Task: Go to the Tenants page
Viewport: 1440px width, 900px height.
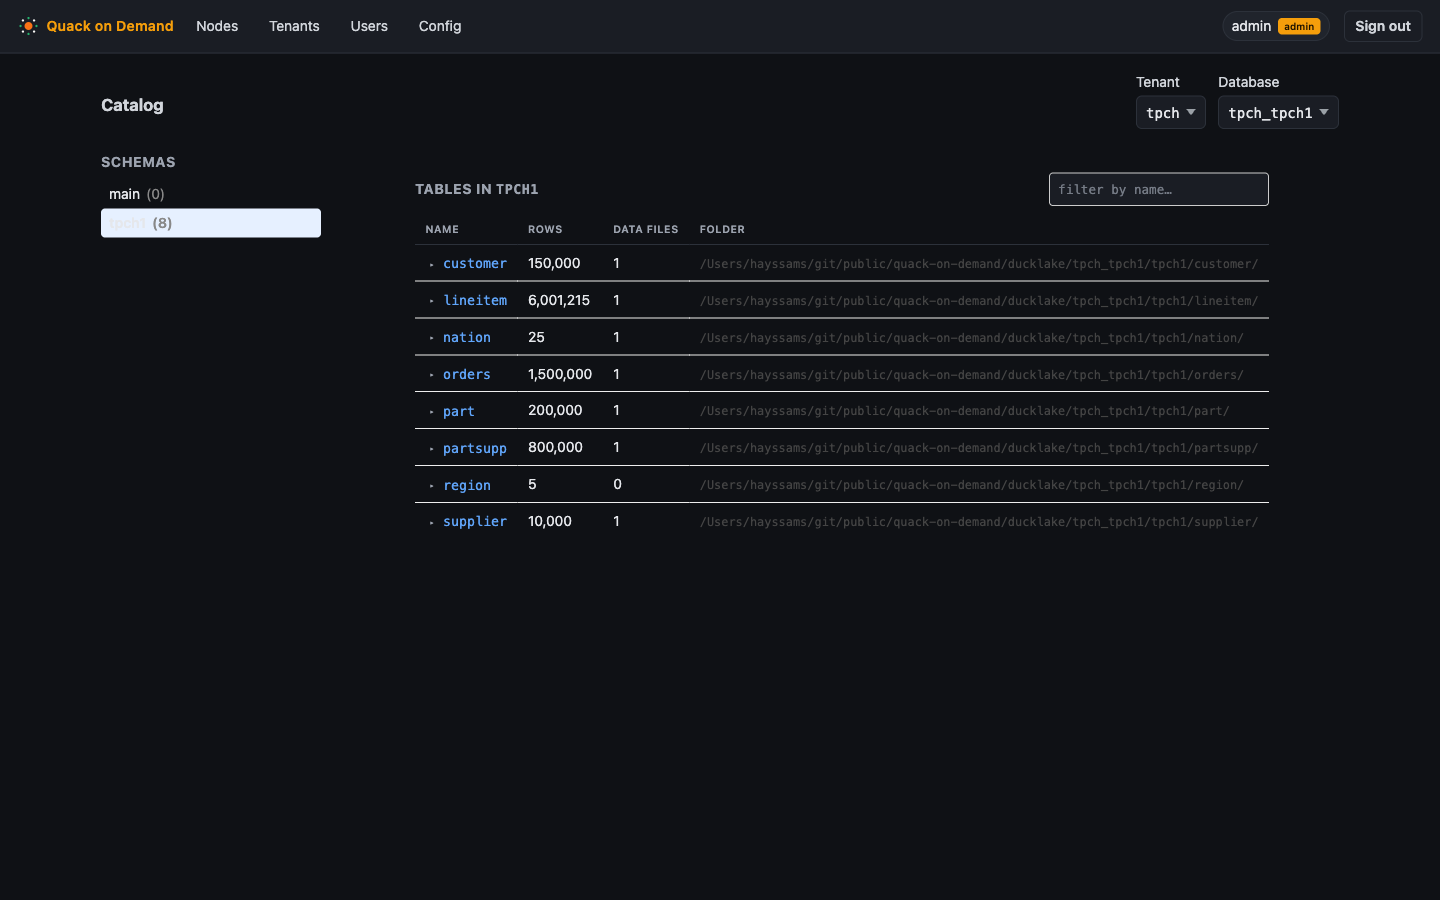Action: 294,26
